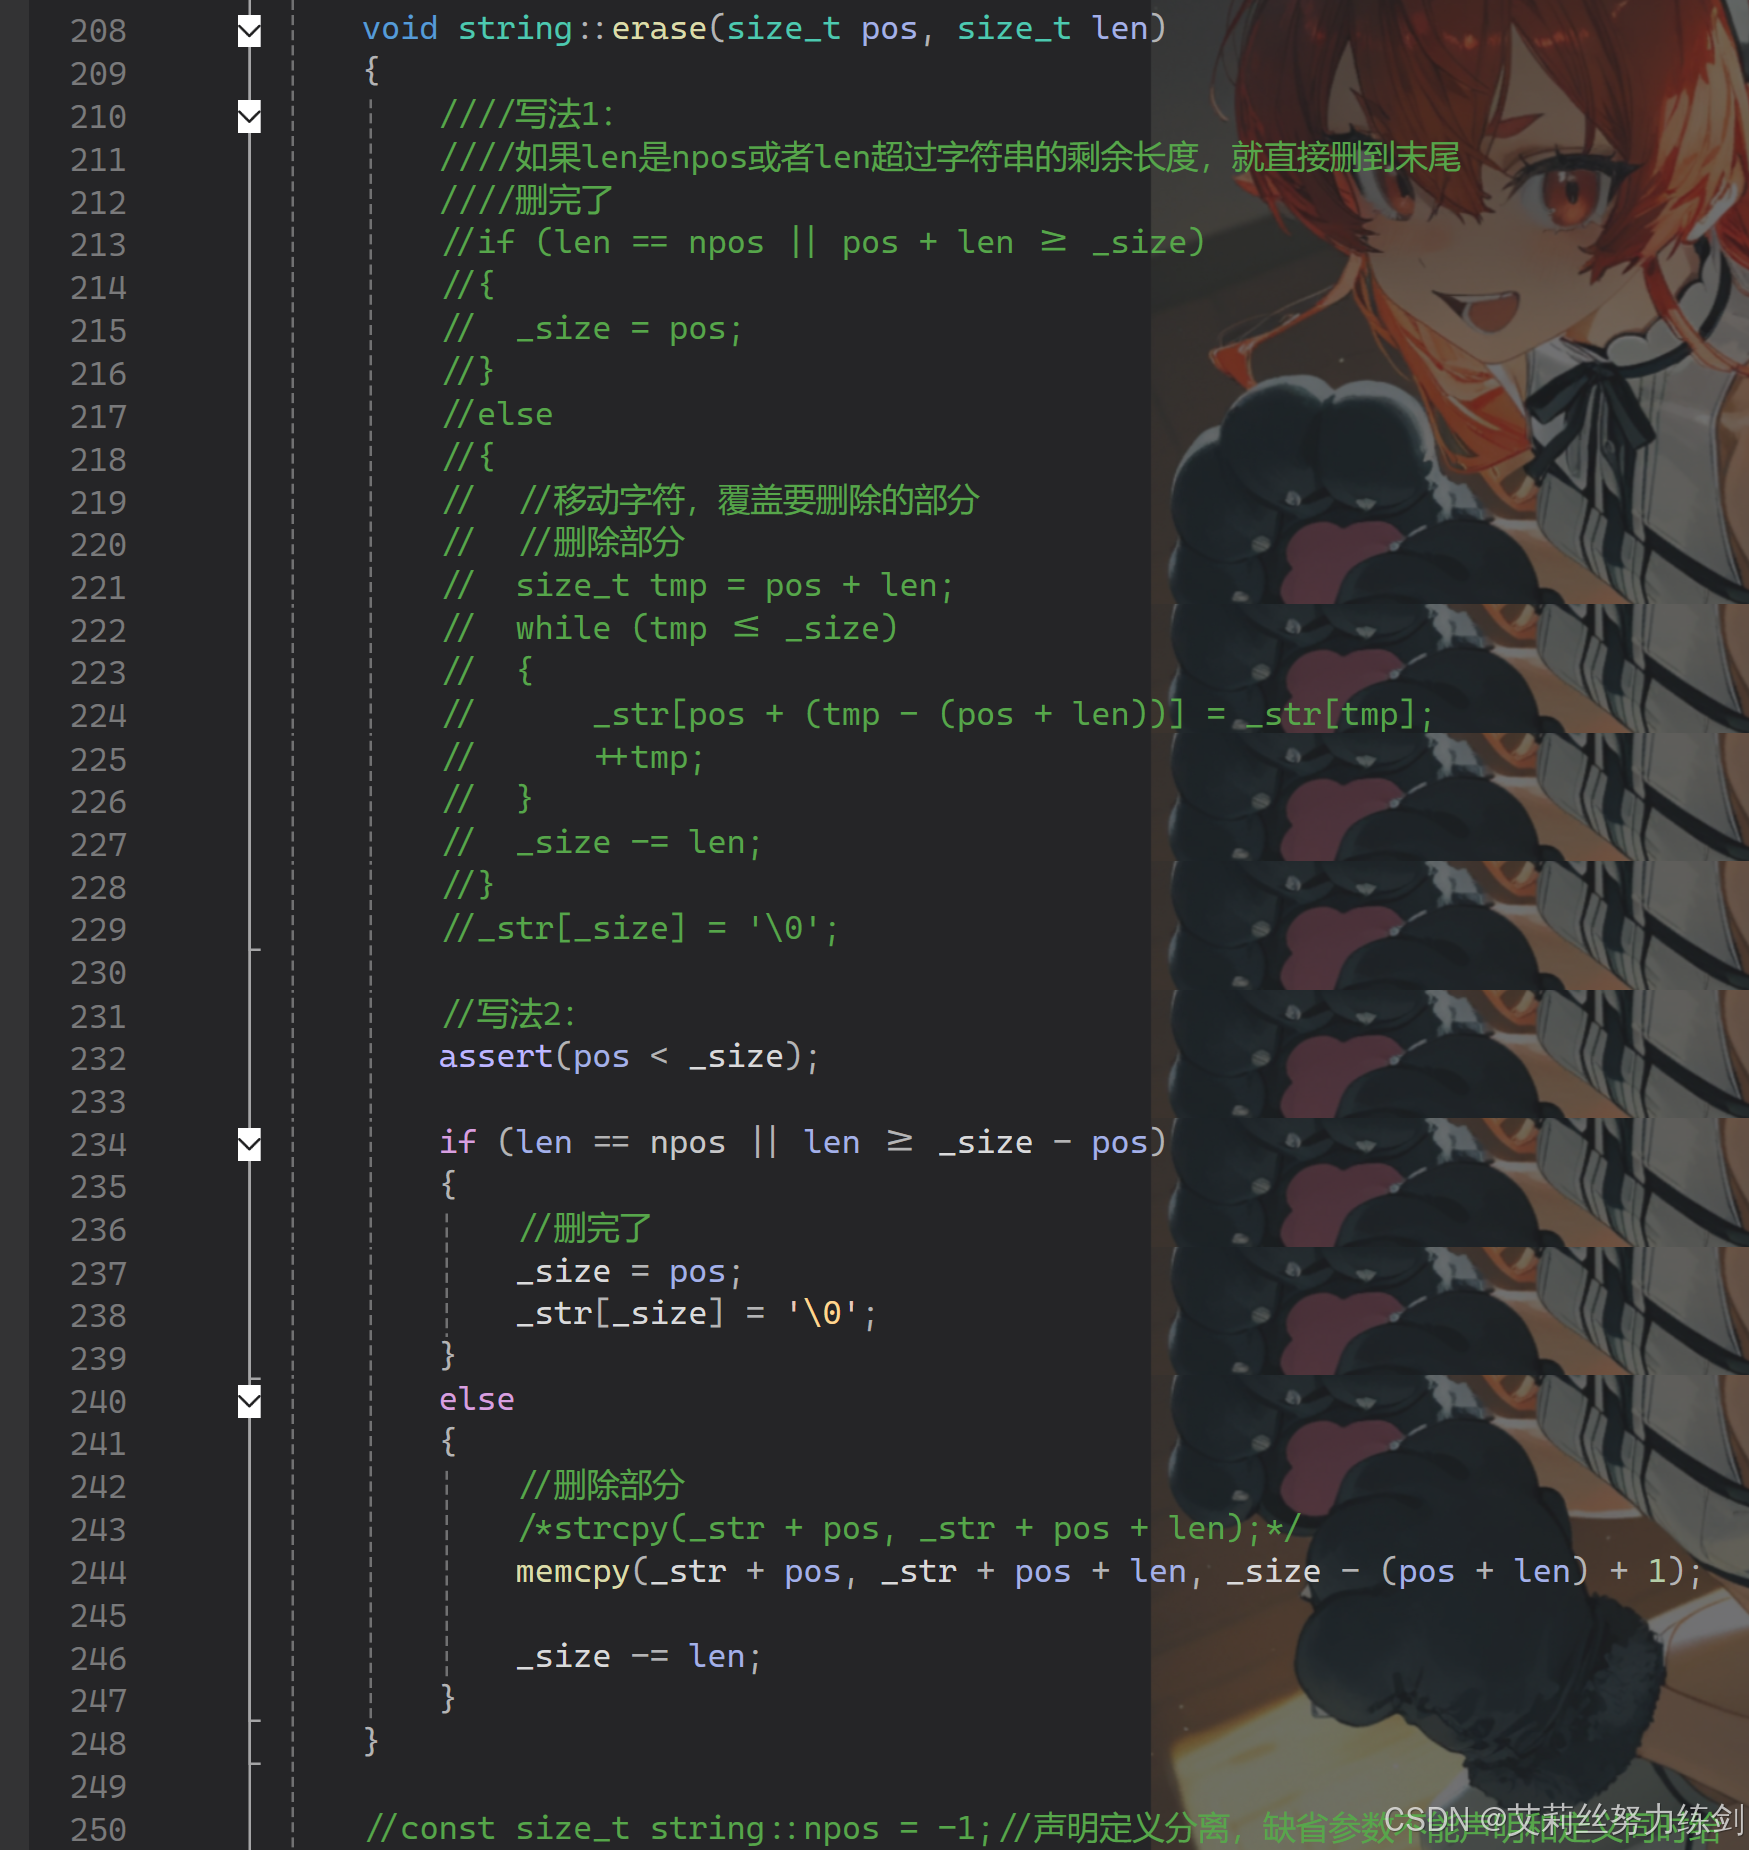Screen dimensions: 1749x1850
Task: Click the '//删除部分' comment on line 242
Action: (601, 1486)
